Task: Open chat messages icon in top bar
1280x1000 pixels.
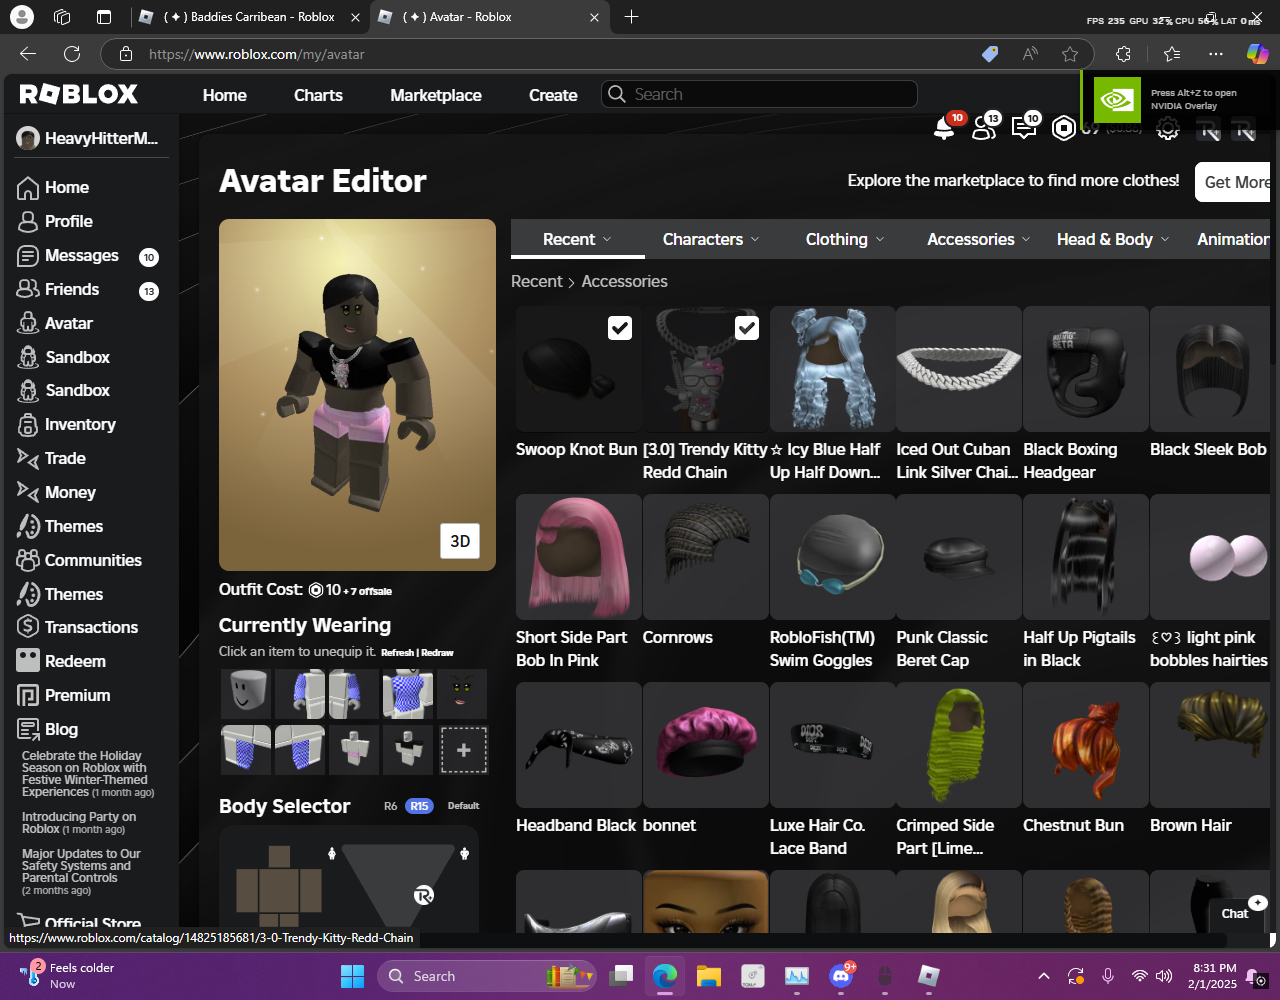Action: click(1024, 128)
